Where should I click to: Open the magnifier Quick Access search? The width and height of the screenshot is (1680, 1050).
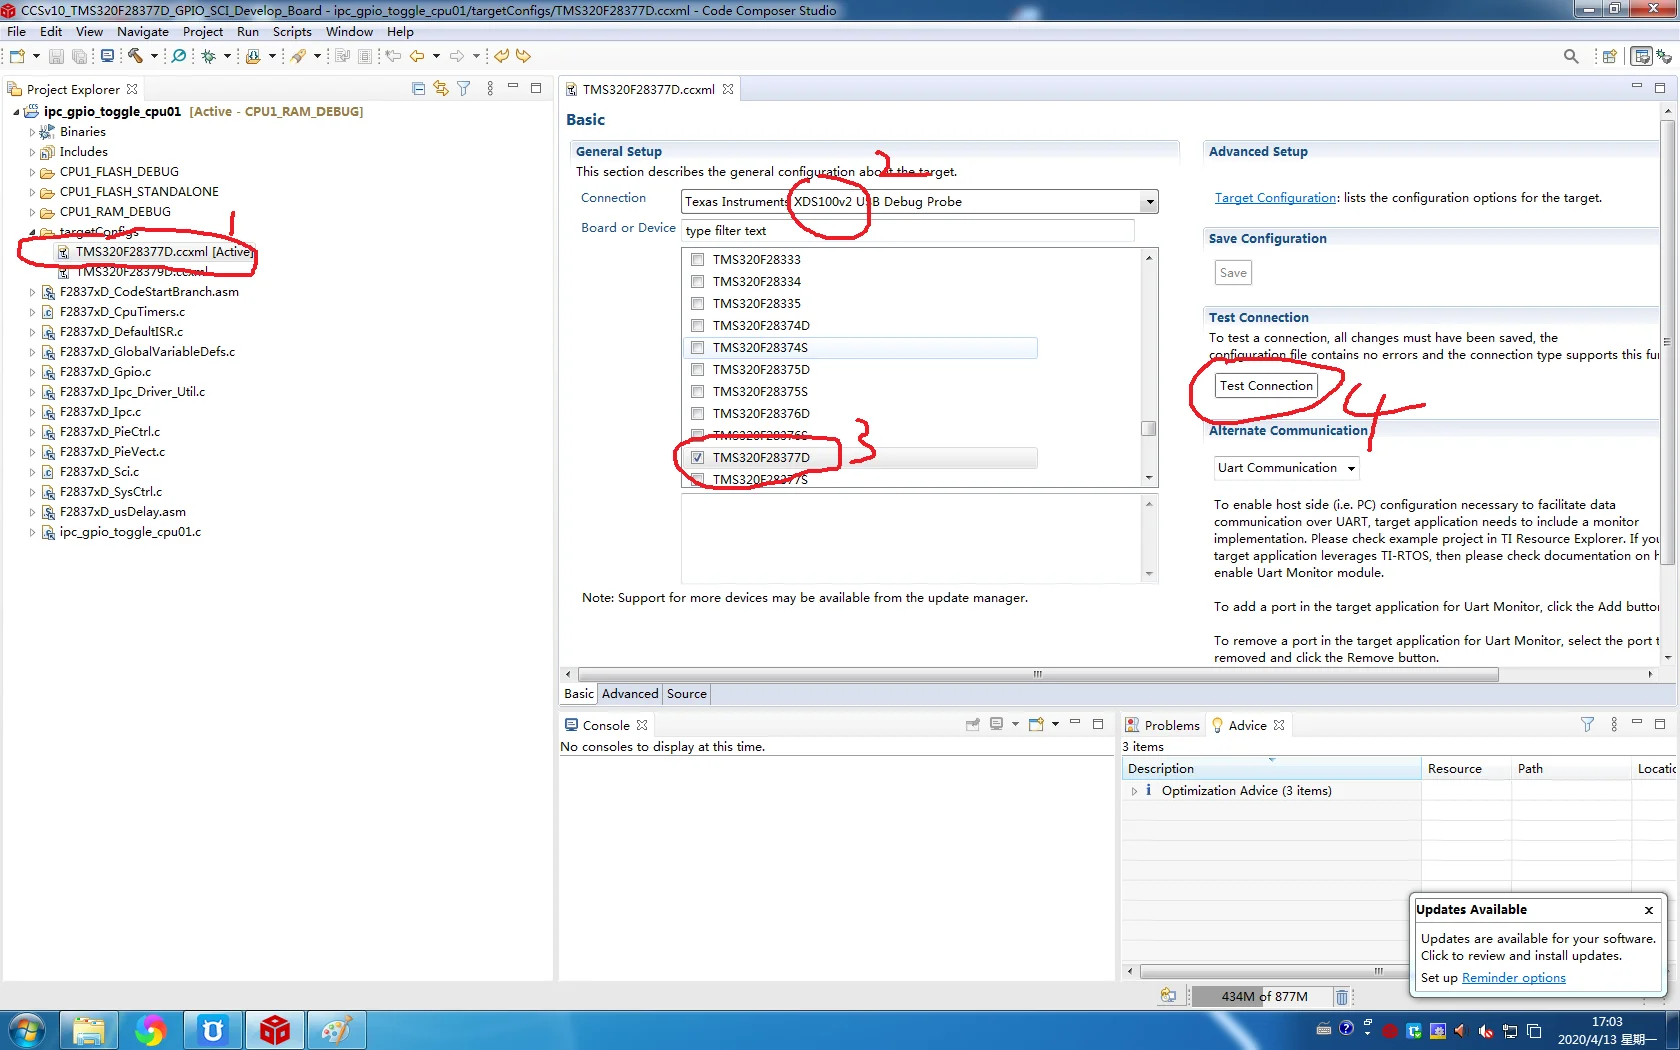1571,56
